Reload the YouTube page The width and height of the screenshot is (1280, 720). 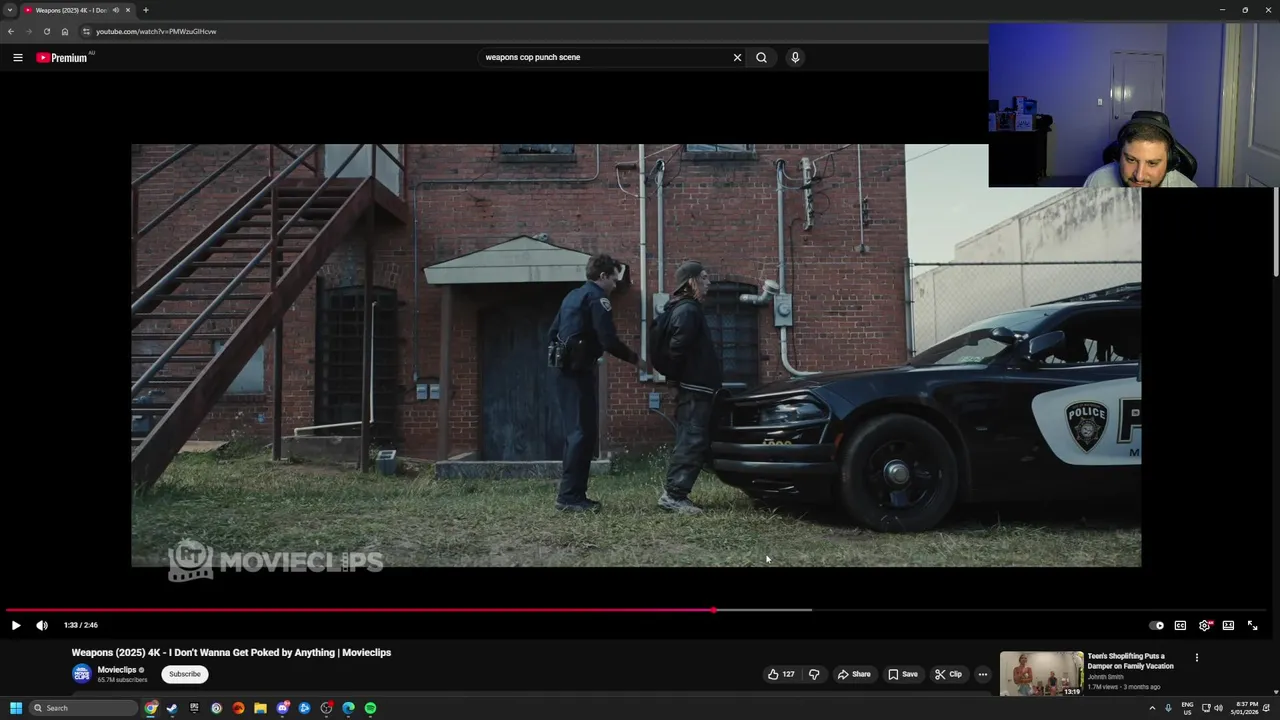[47, 31]
